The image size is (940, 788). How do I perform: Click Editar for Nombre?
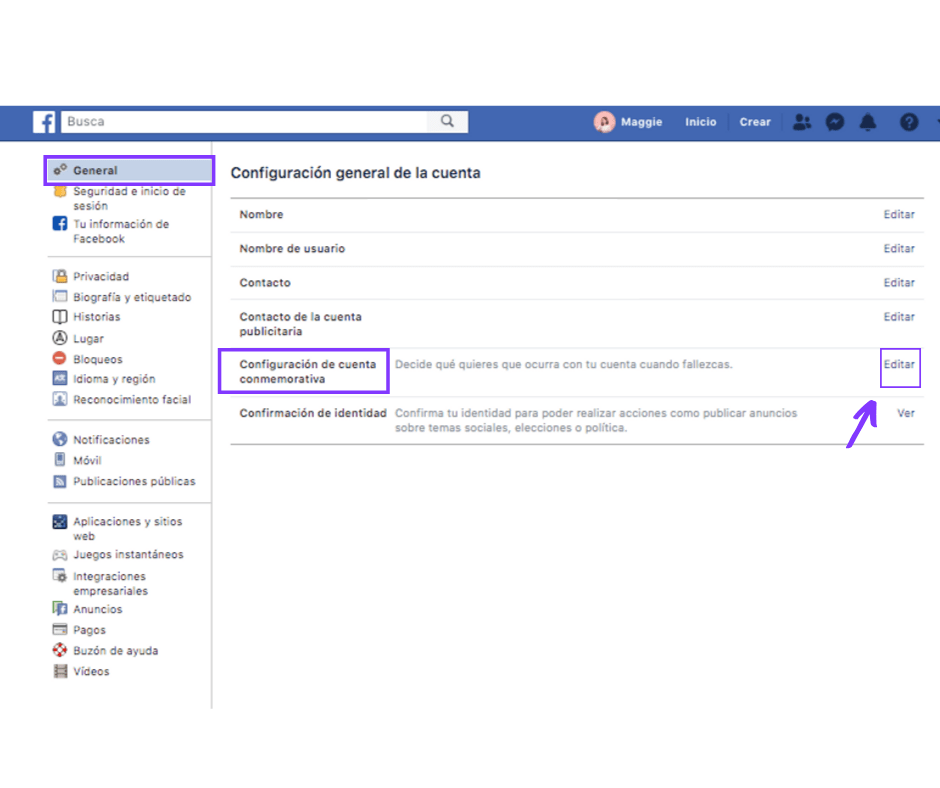[899, 214]
